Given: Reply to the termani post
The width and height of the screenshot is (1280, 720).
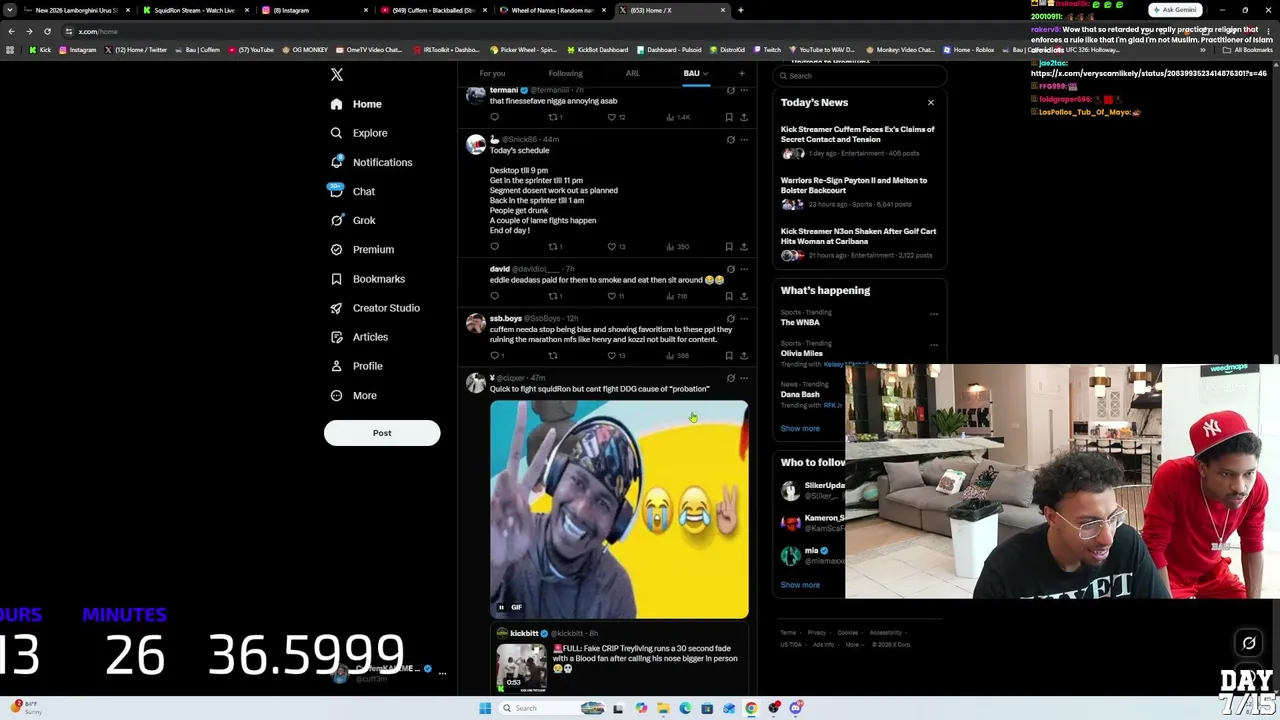Looking at the screenshot, I should click(x=494, y=117).
